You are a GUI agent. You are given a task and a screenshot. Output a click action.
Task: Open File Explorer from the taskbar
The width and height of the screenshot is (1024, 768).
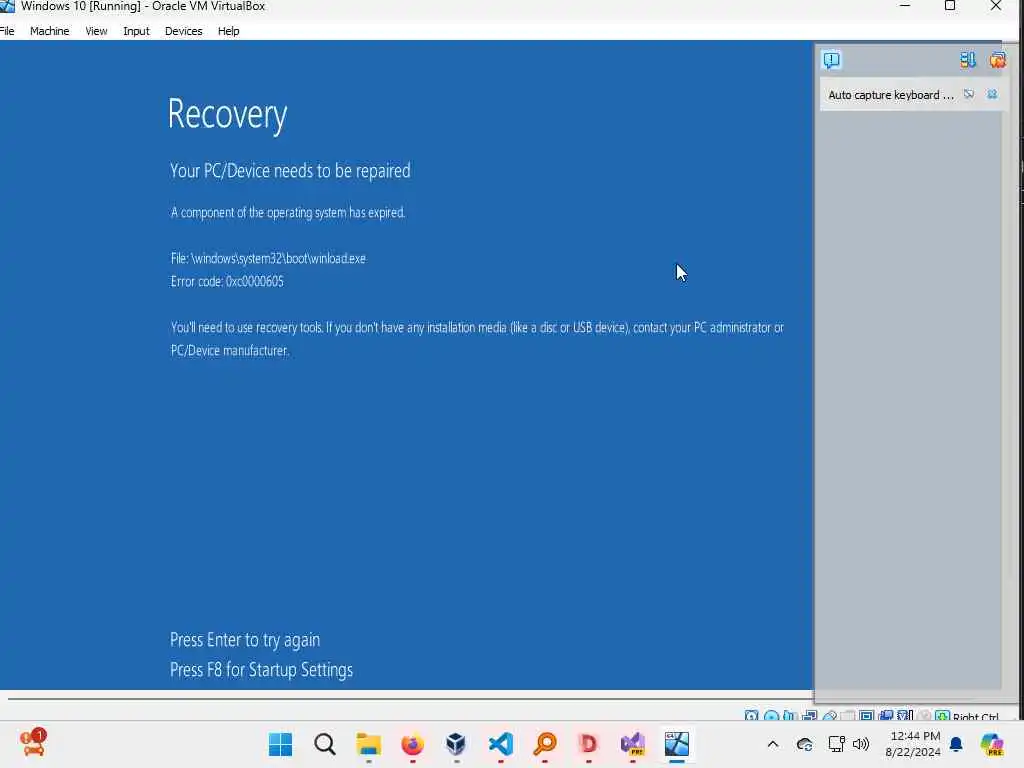click(368, 744)
